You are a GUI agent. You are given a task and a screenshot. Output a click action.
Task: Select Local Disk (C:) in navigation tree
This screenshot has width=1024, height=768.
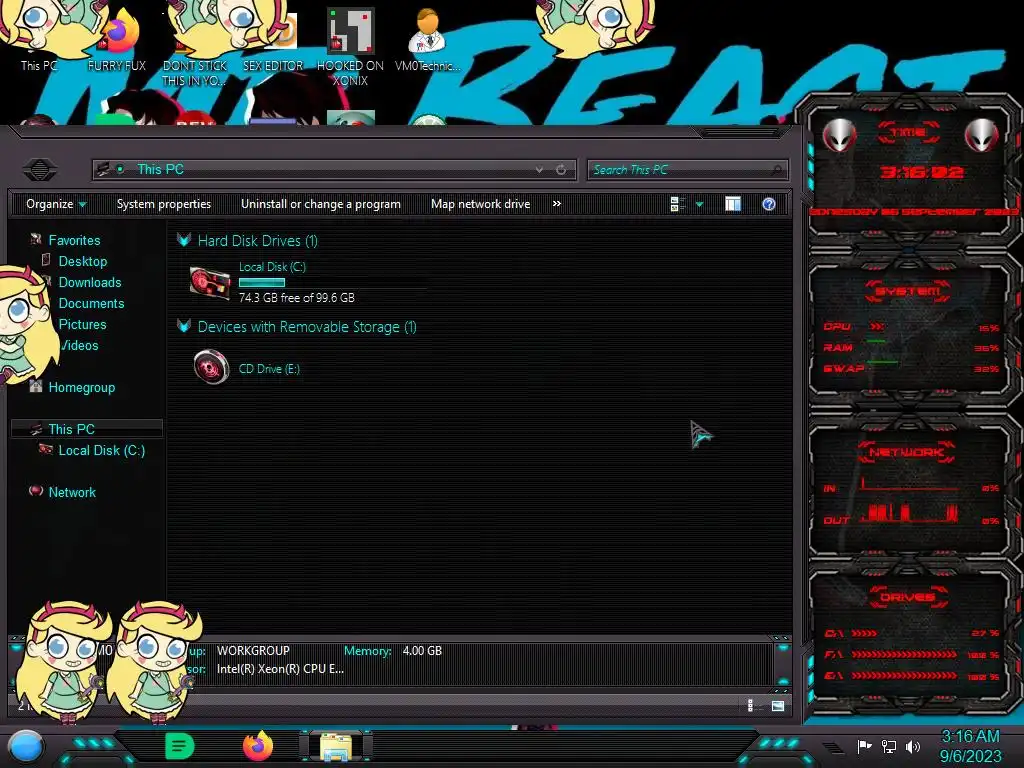[x=102, y=450]
